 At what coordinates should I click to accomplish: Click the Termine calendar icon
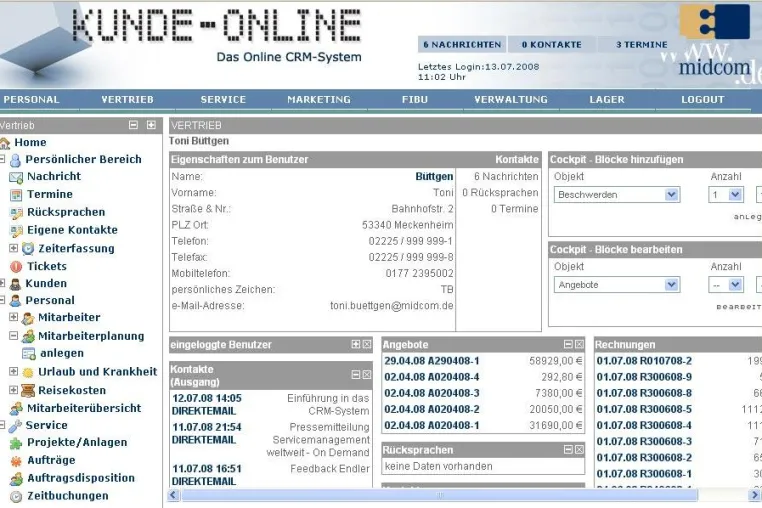click(16, 195)
